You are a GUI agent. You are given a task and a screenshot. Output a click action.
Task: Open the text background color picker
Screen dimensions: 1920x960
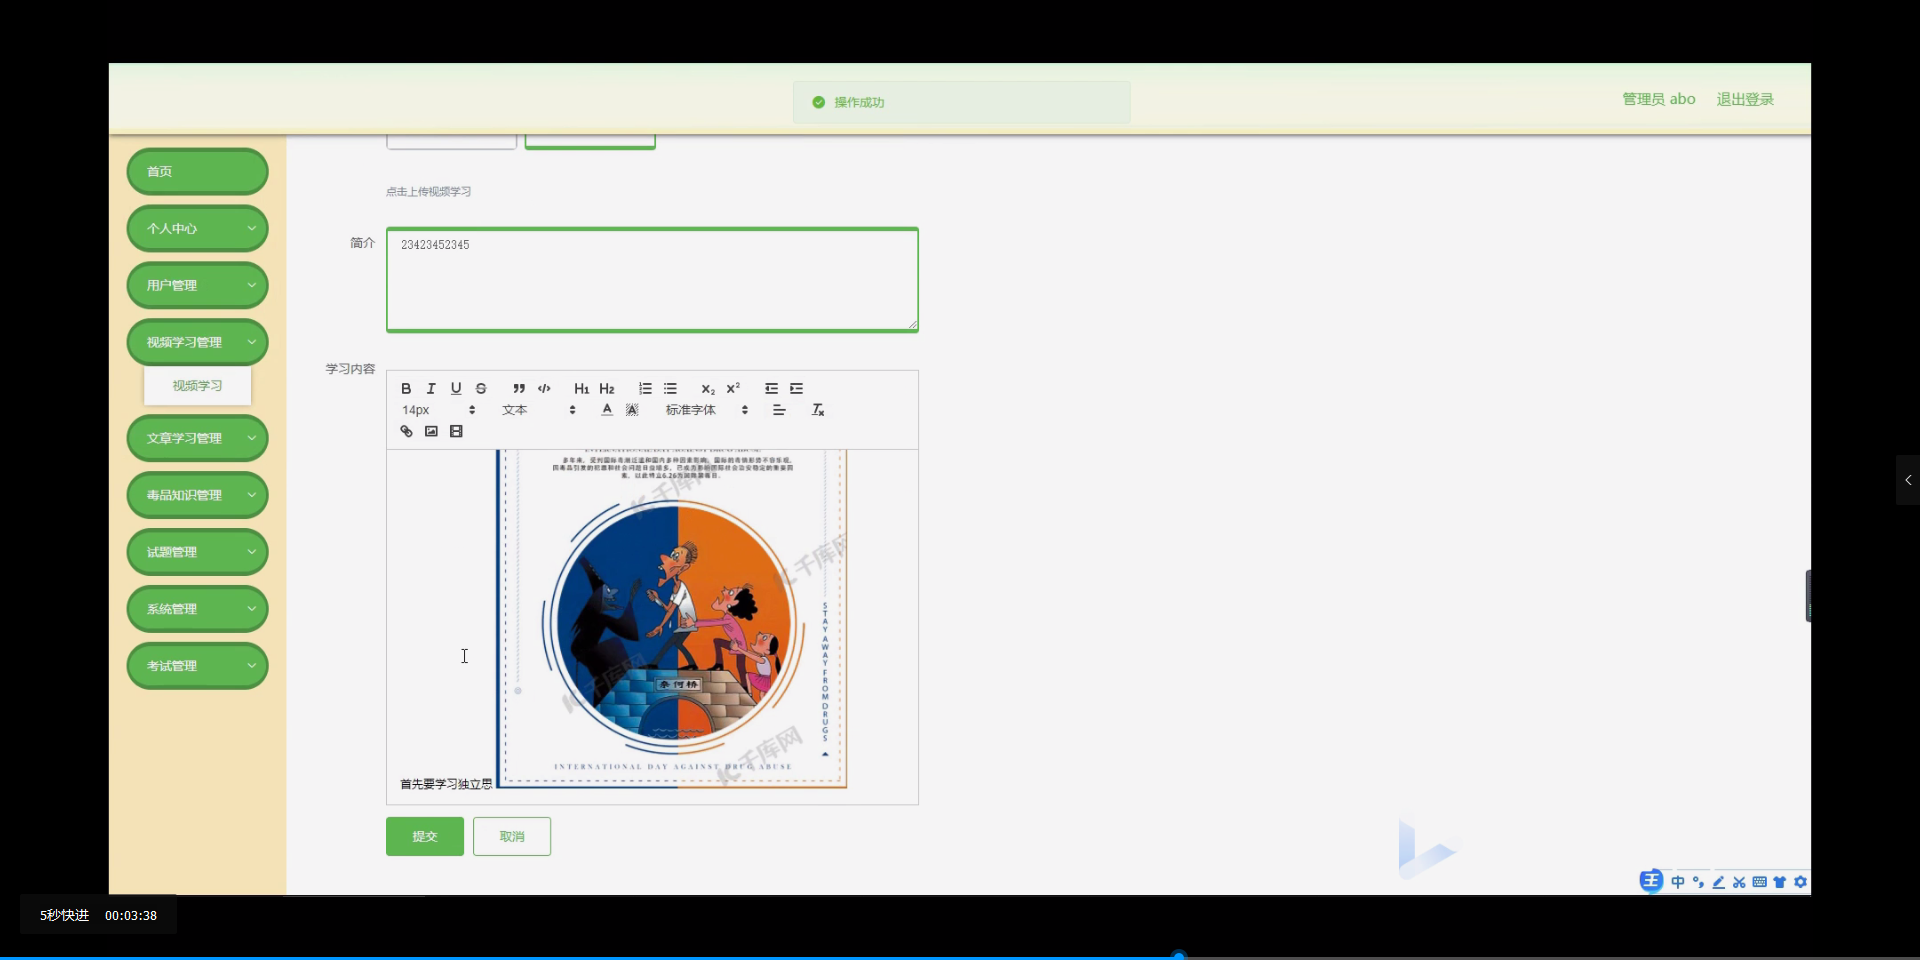(x=632, y=410)
